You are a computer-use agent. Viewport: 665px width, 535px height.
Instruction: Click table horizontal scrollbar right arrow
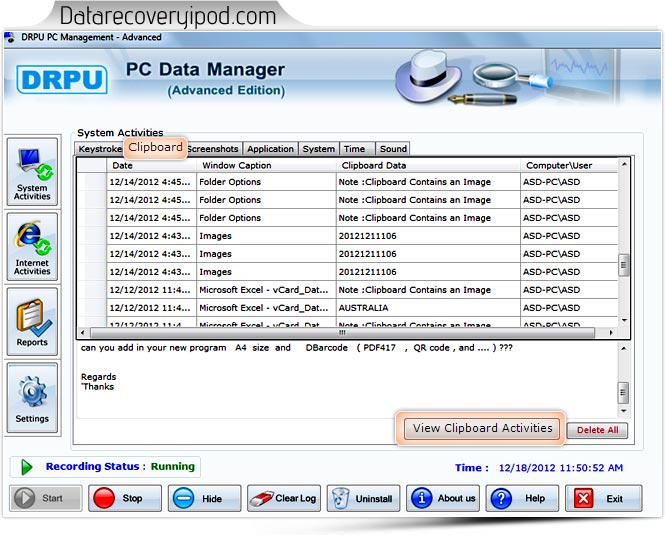click(x=611, y=333)
